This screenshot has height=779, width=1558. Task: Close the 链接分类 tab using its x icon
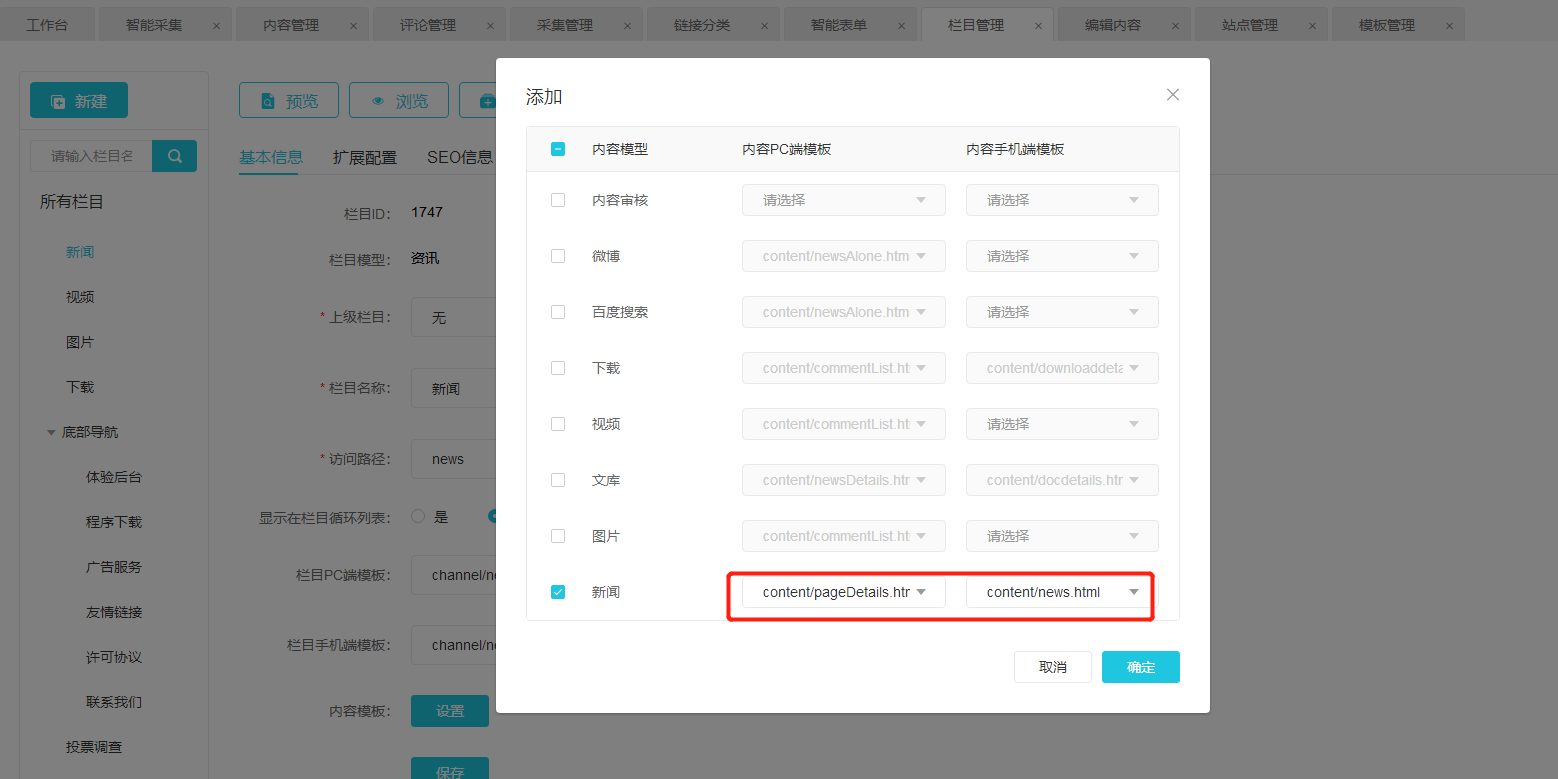(x=764, y=26)
